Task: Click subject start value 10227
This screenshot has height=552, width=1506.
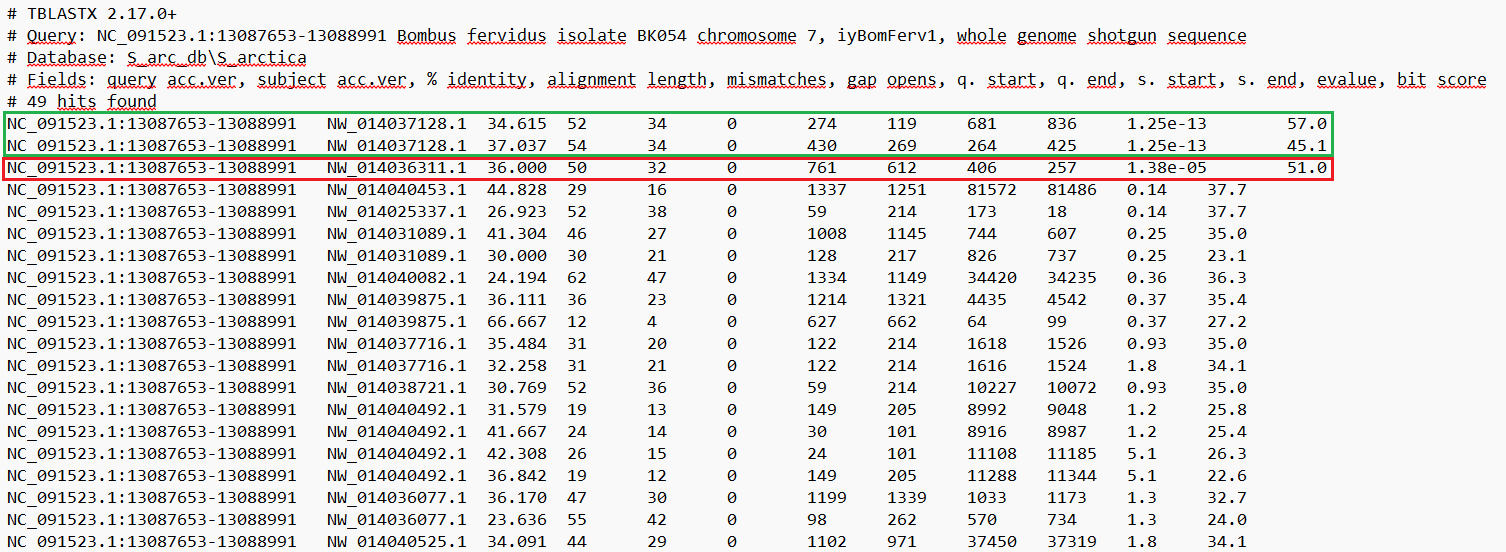Action: [992, 387]
